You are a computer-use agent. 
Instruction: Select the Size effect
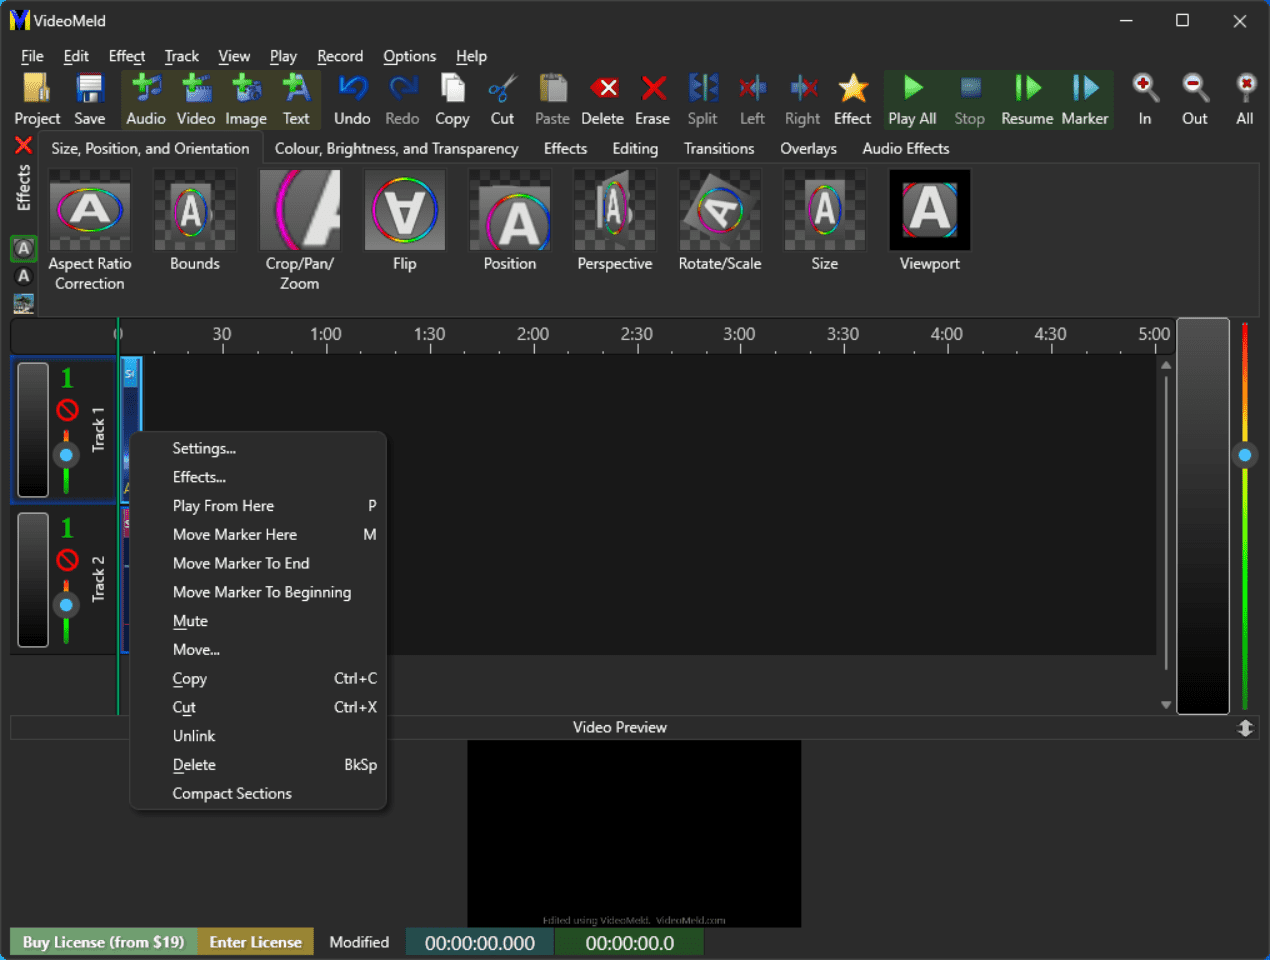click(x=825, y=222)
